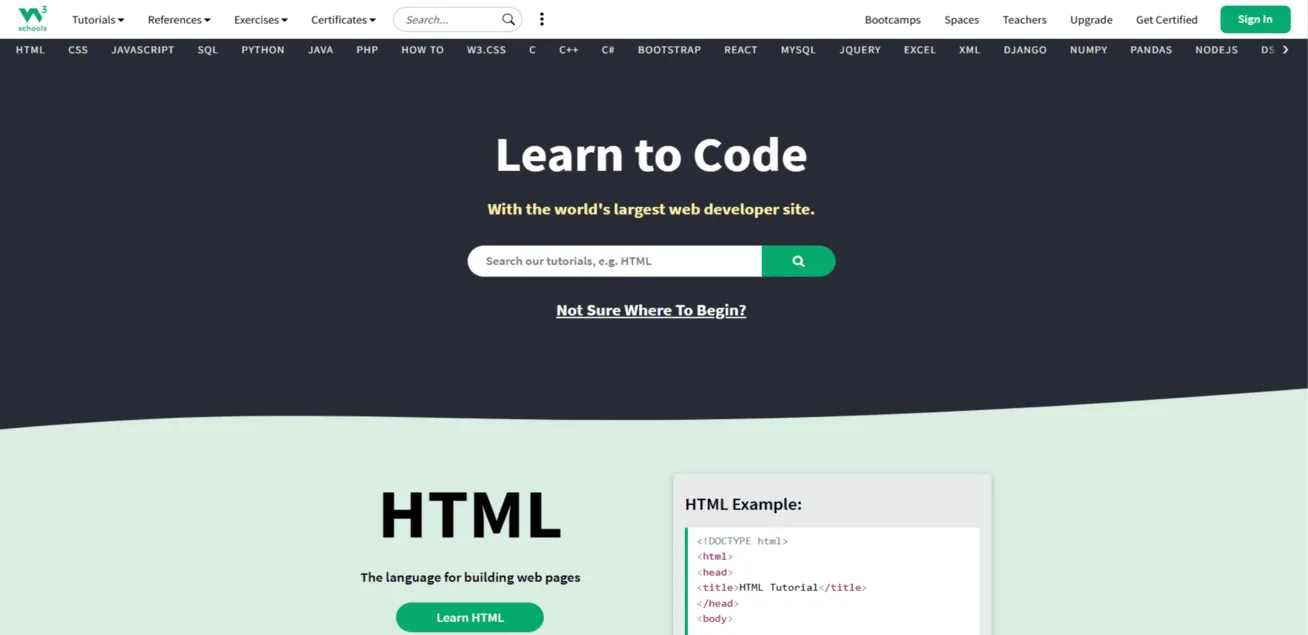Click '<!DOCTYPE html>' code line
Image resolution: width=1308 pixels, height=635 pixels.
tap(742, 541)
